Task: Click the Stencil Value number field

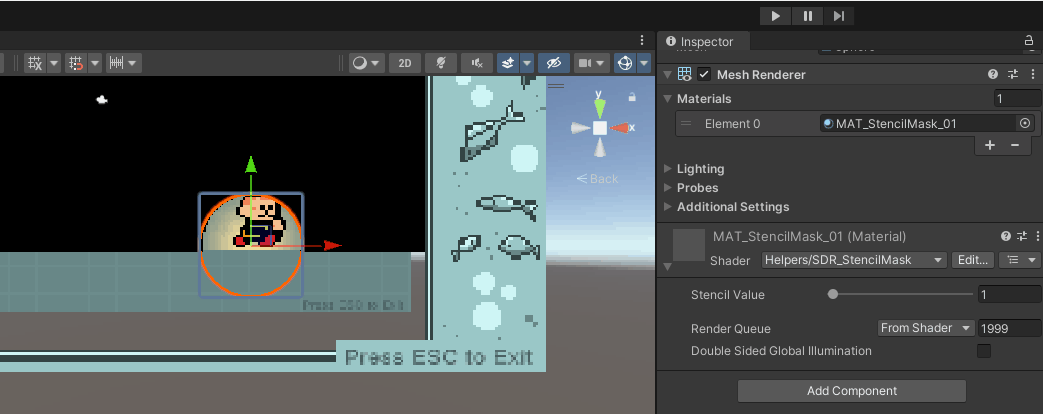Action: click(x=1010, y=294)
